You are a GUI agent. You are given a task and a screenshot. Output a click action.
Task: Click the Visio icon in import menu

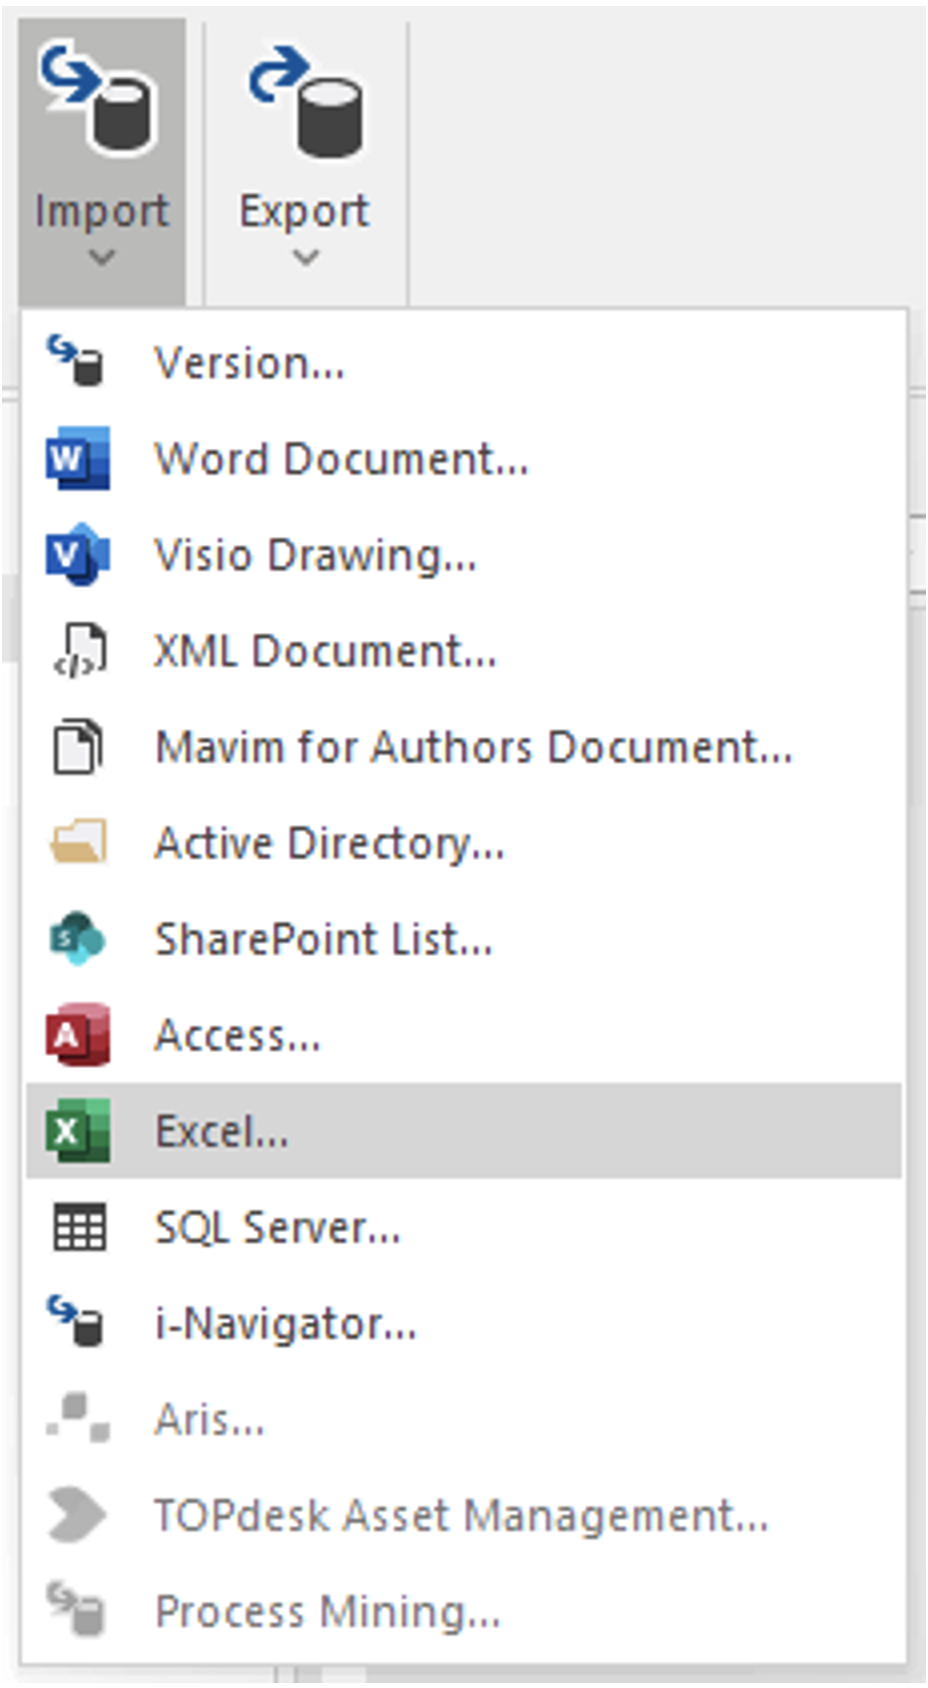[x=78, y=554]
